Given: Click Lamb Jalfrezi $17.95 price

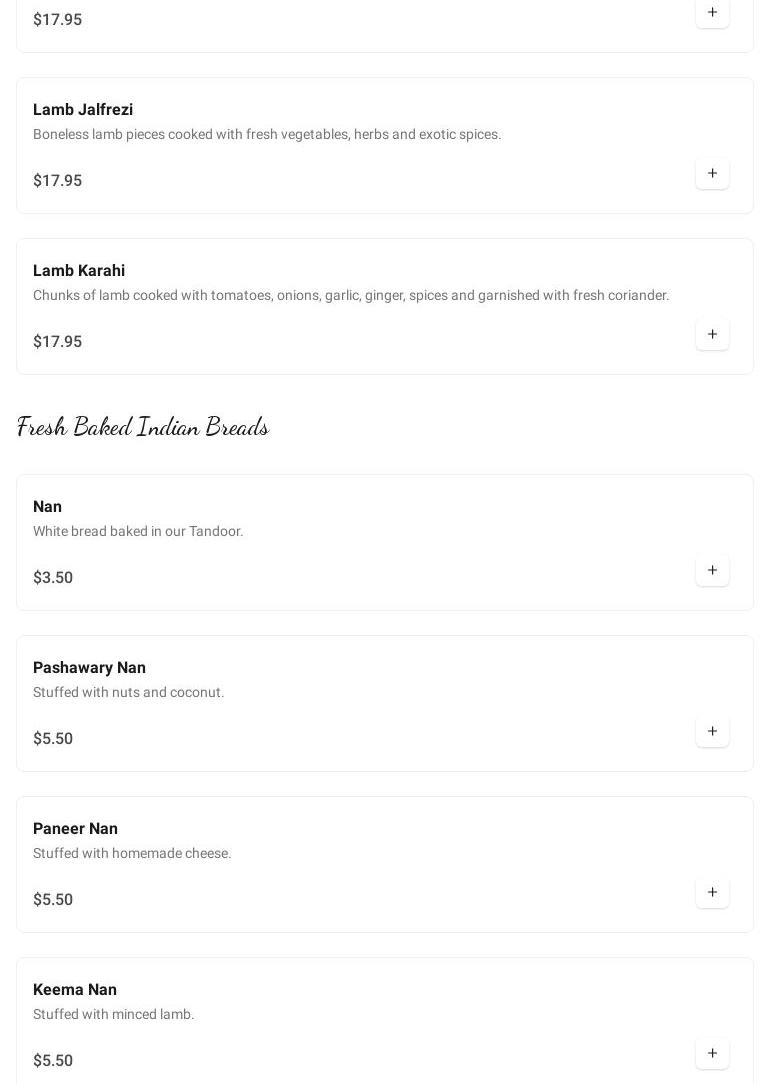Looking at the screenshot, I should click(x=57, y=181).
